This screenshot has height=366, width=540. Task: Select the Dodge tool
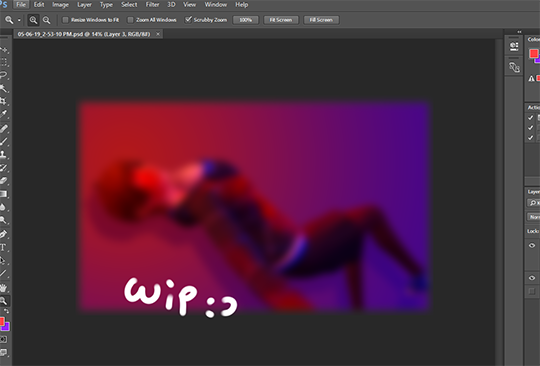click(3, 220)
